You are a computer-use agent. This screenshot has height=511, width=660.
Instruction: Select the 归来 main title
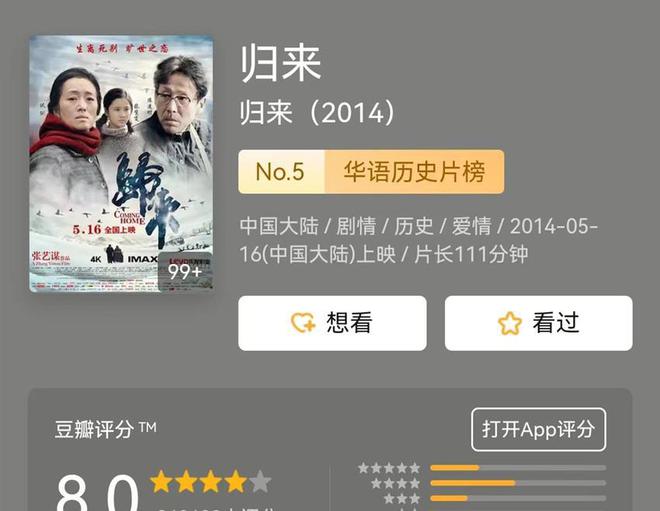(x=281, y=64)
